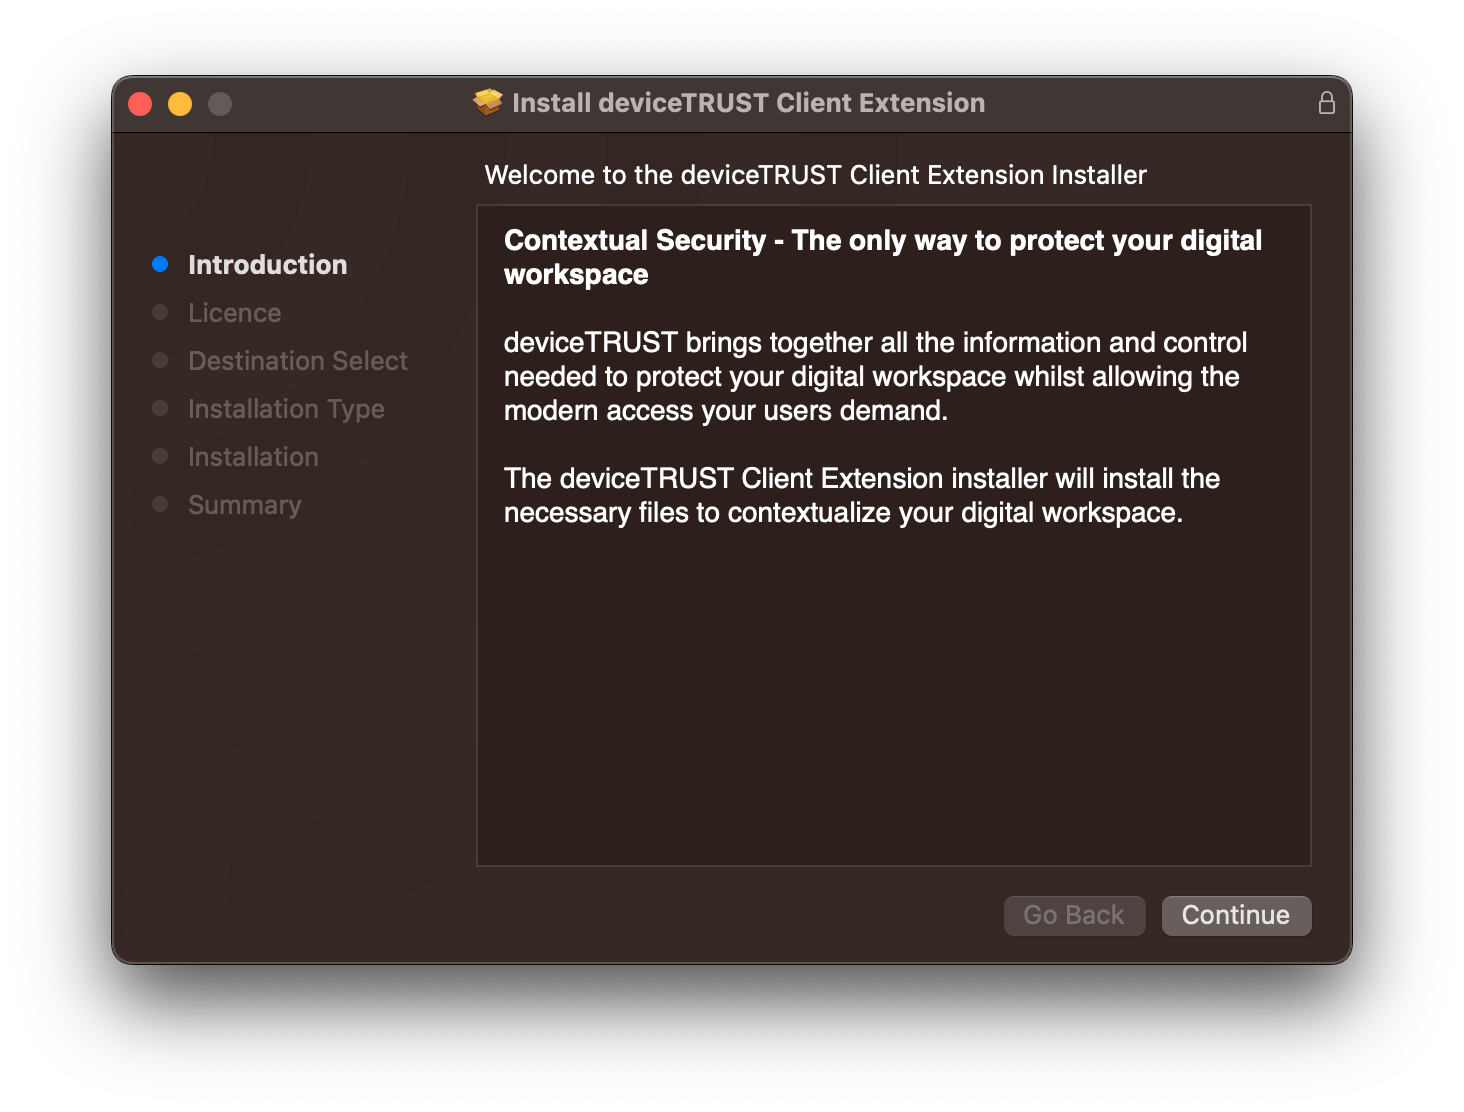Click the Destination Select step dot
The image size is (1464, 1112).
coord(160,360)
